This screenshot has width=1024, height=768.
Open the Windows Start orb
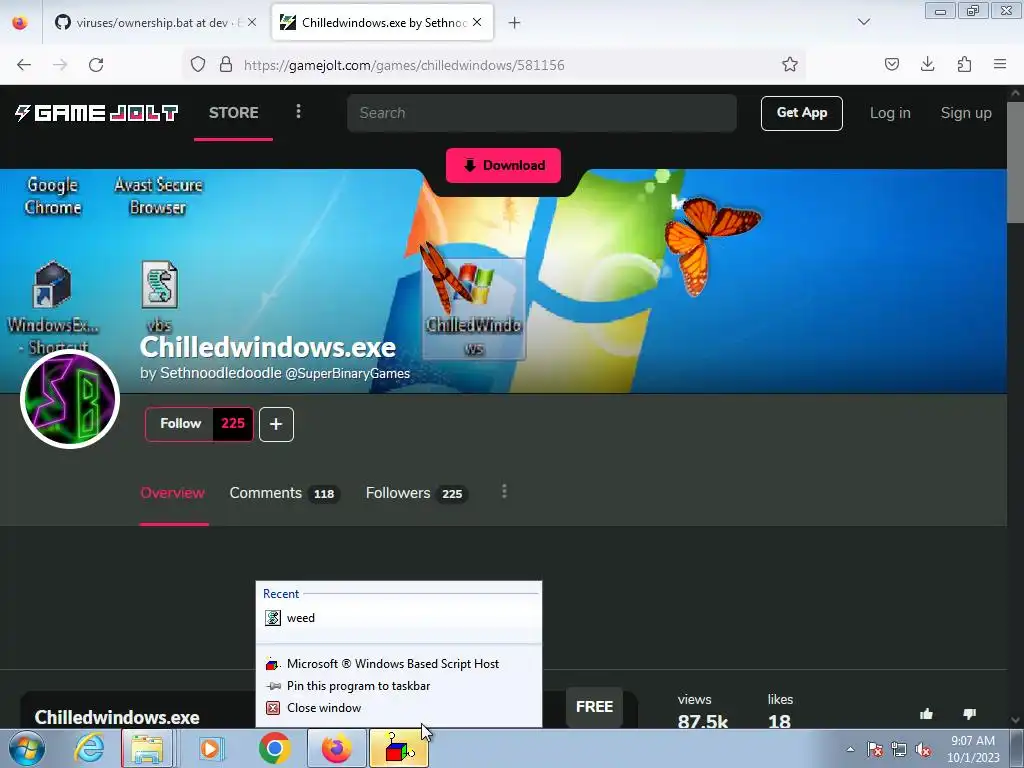[x=27, y=748]
